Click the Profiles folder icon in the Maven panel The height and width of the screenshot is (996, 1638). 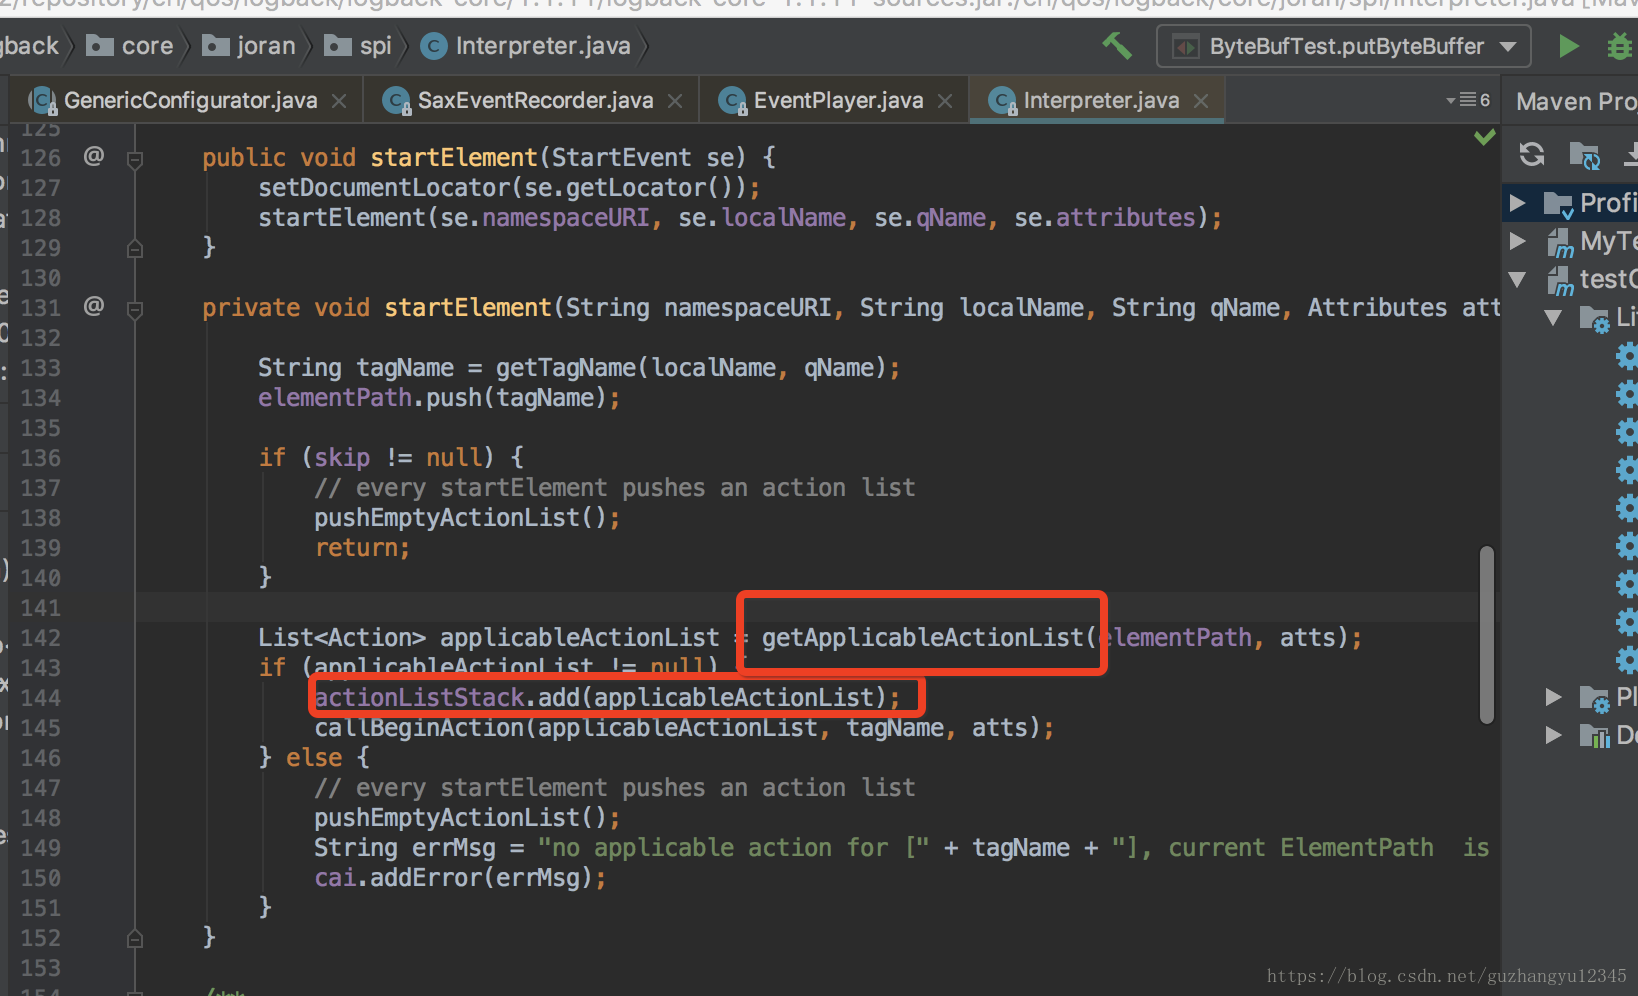pyautogui.click(x=1558, y=204)
